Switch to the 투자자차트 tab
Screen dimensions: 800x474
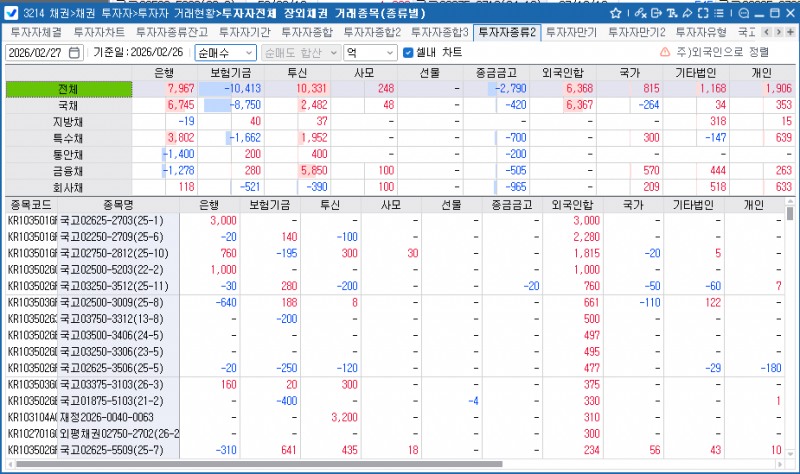coord(99,32)
